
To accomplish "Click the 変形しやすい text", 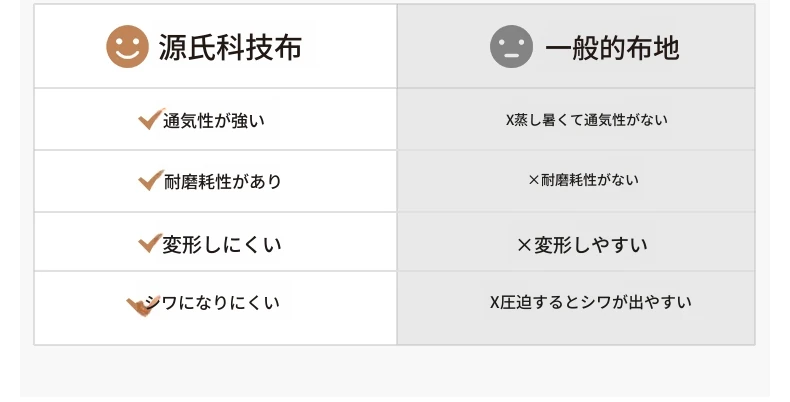I will pyautogui.click(x=590, y=245).
